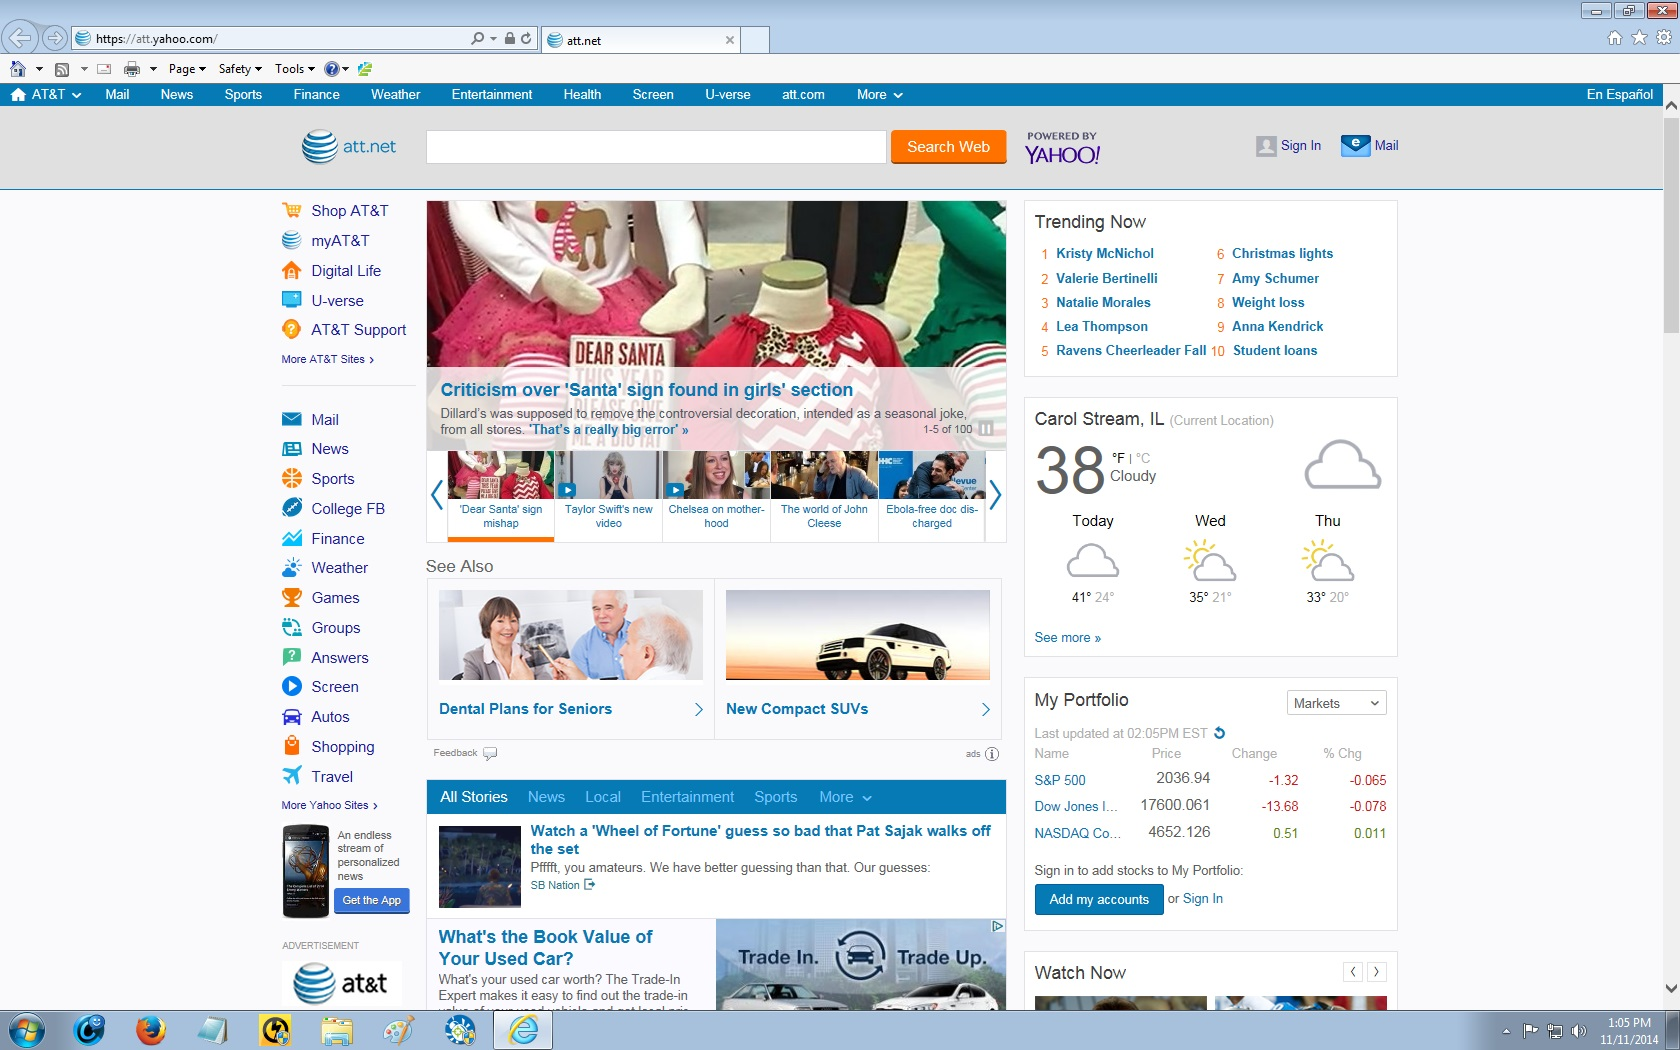The image size is (1680, 1050).
Task: Click the College FB football icon
Action: point(291,508)
